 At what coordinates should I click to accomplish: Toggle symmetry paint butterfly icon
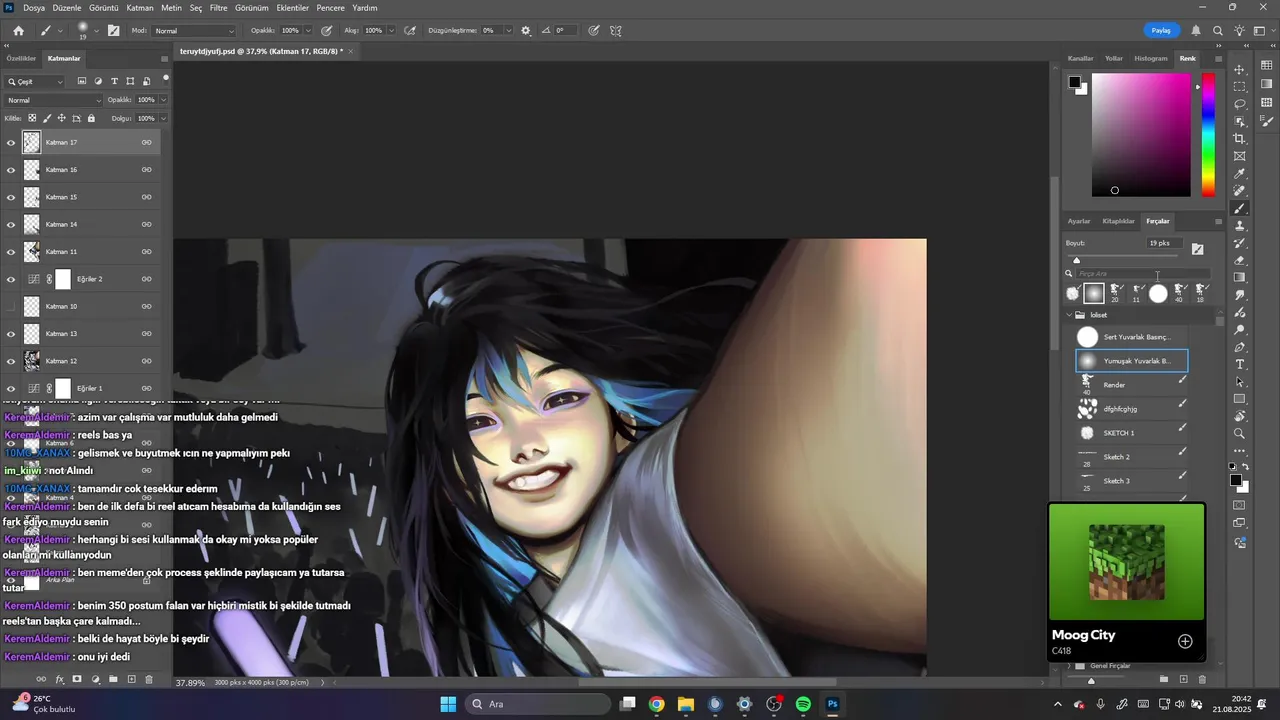click(x=616, y=31)
